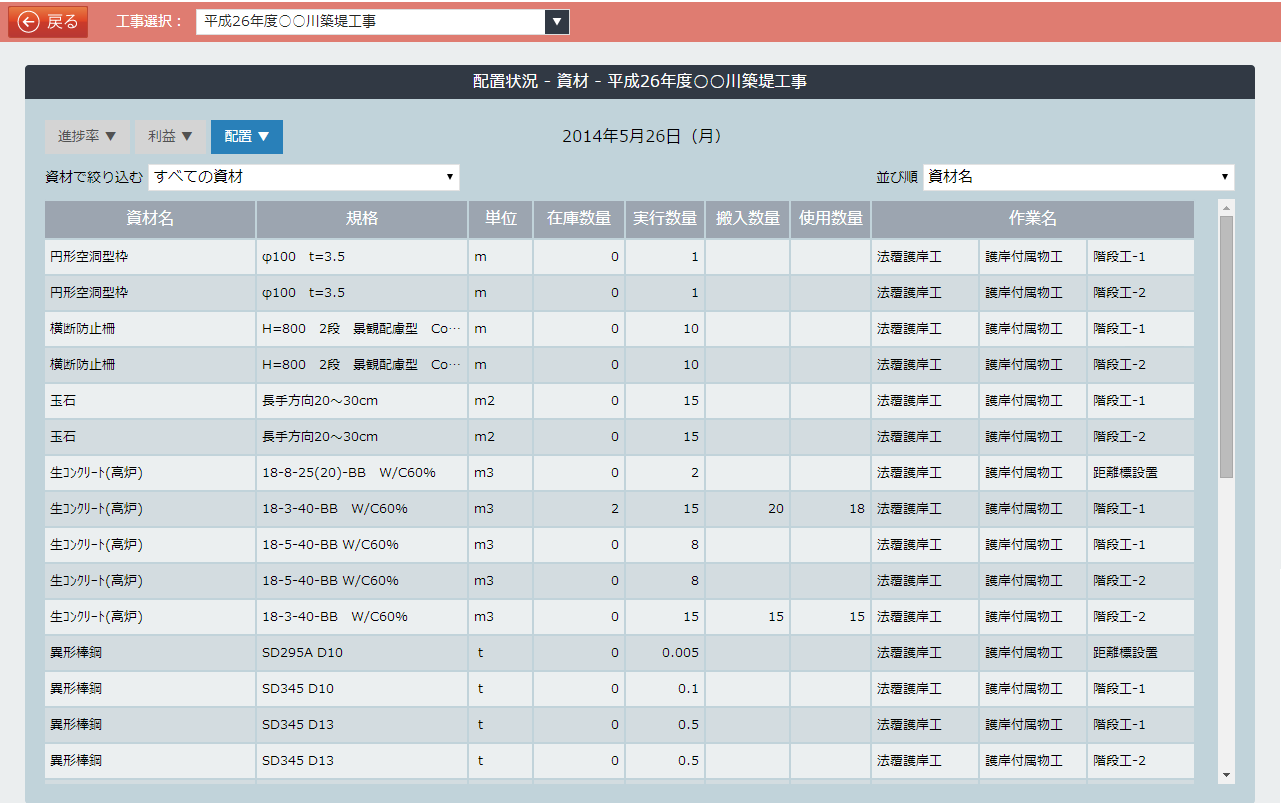
Task: Click the 実行数量 column header
Action: tap(665, 219)
